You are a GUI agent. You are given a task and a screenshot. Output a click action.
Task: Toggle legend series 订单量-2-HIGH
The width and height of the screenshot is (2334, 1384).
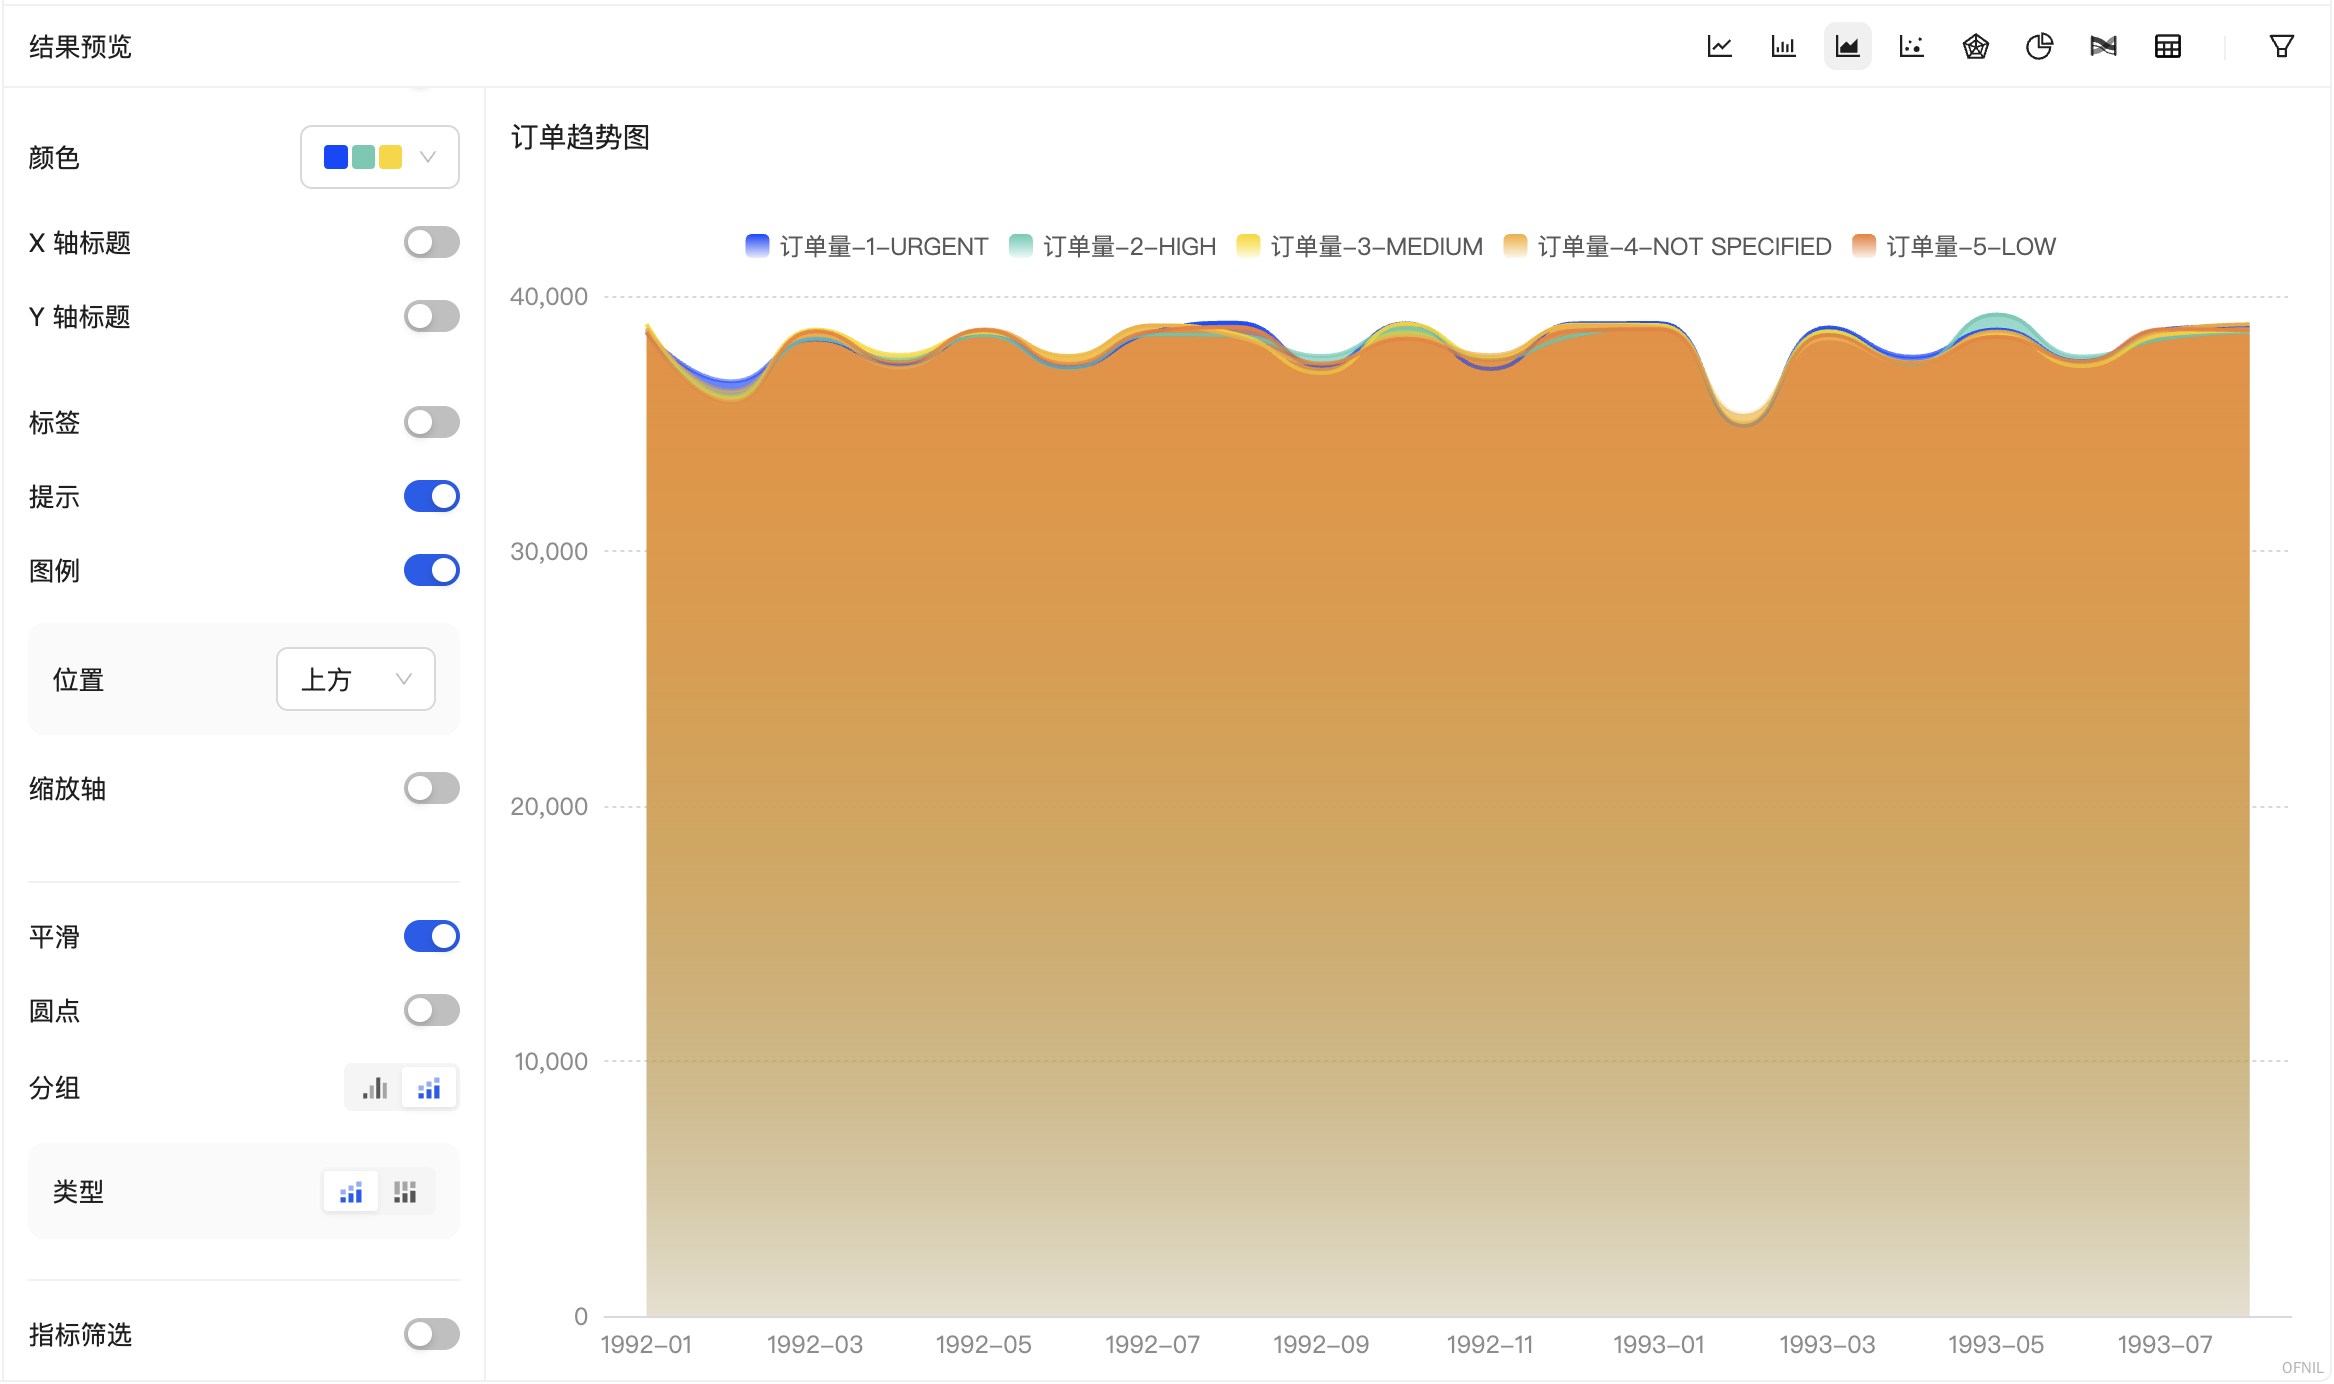tap(1113, 246)
